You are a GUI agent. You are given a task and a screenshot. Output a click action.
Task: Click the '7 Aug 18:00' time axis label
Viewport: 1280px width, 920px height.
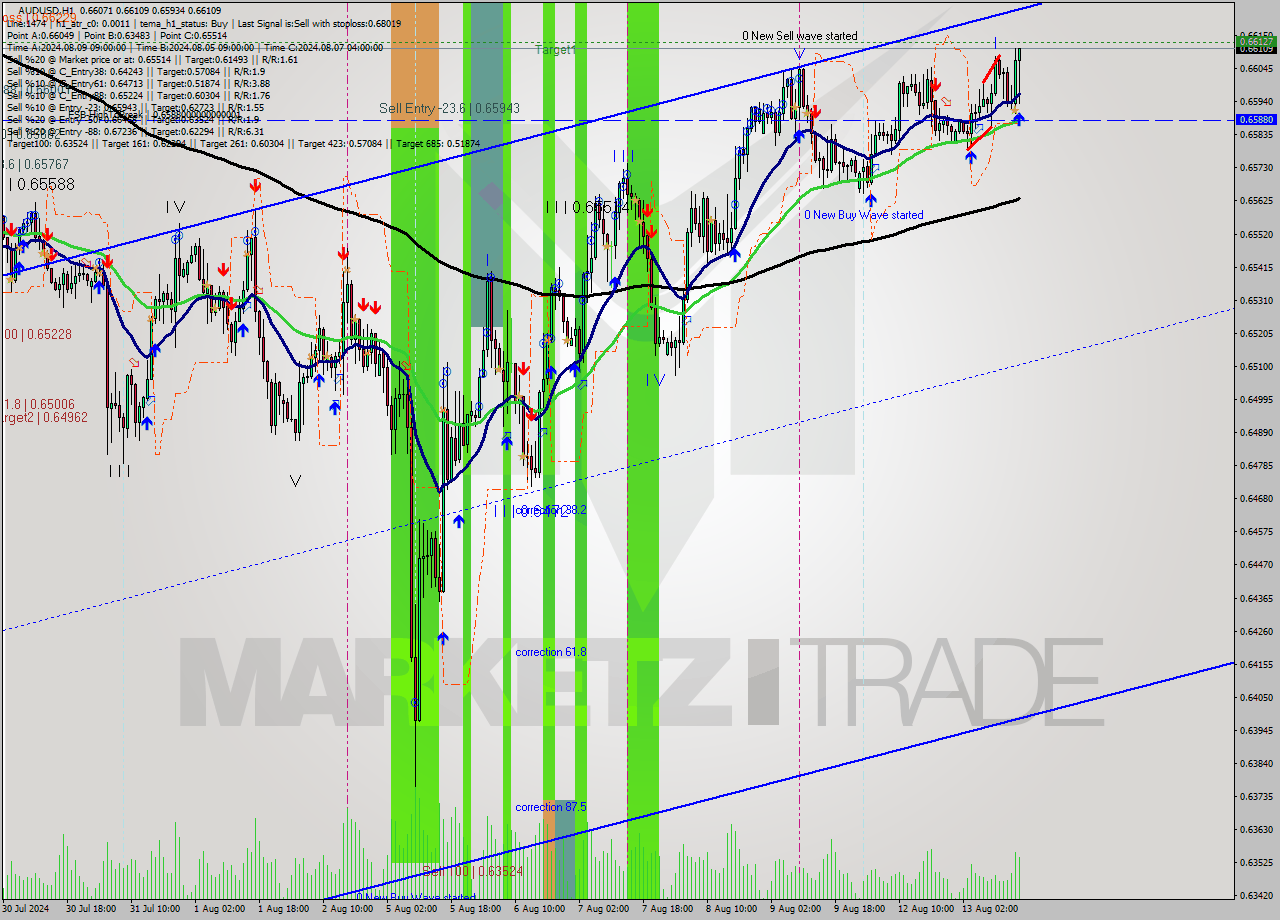click(x=667, y=910)
